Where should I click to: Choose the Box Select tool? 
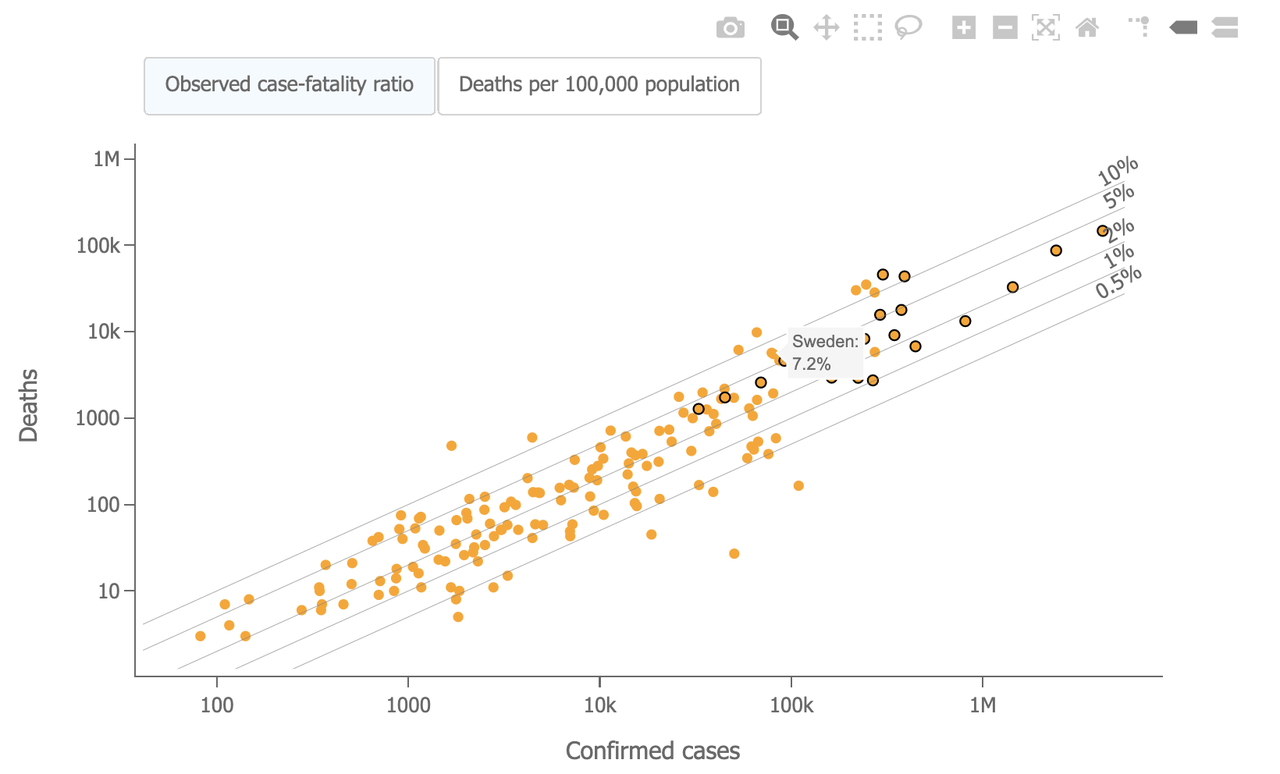[x=868, y=28]
